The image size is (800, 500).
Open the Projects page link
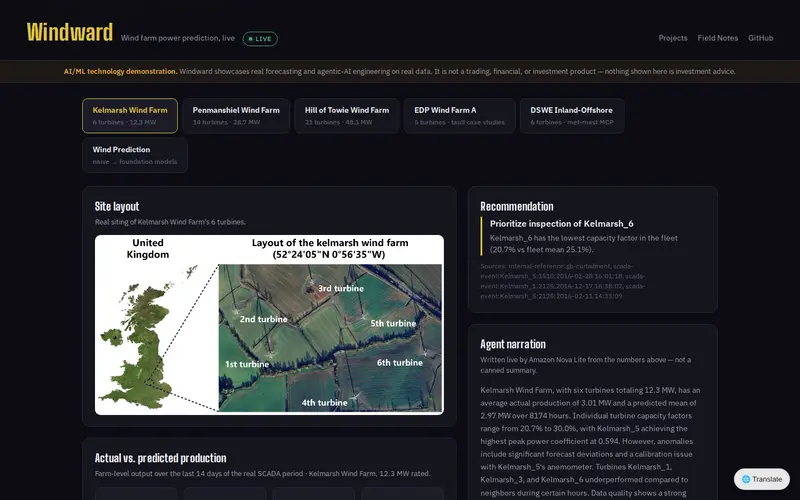point(672,38)
